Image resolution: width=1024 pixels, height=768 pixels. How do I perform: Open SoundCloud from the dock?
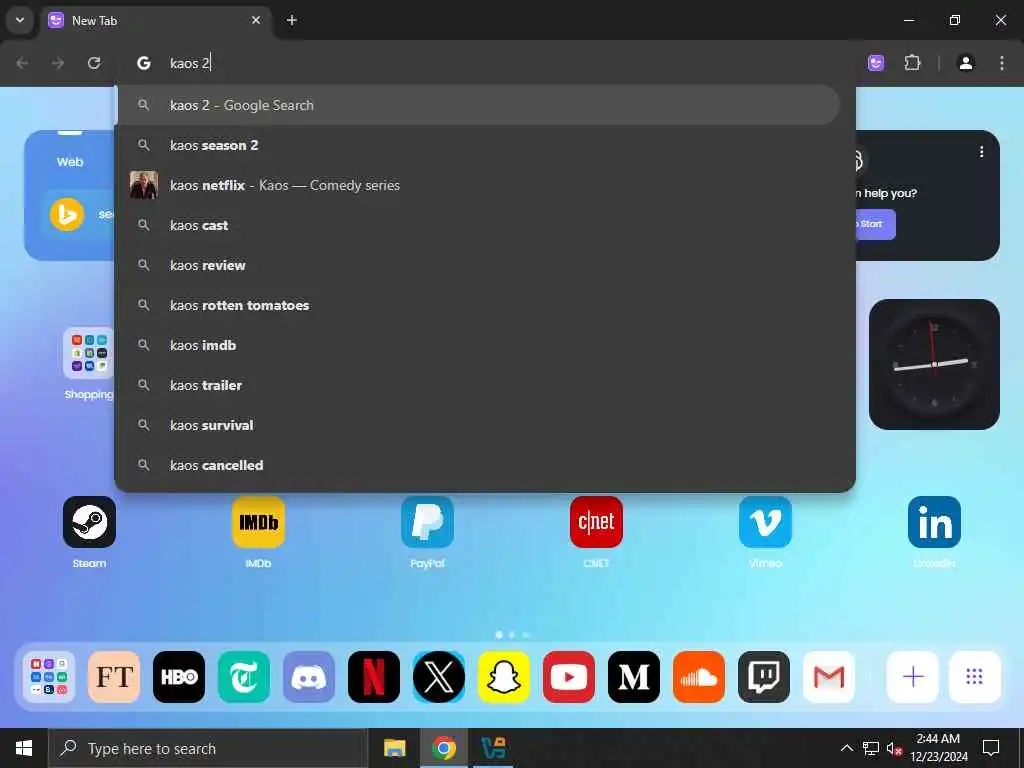[x=699, y=677]
